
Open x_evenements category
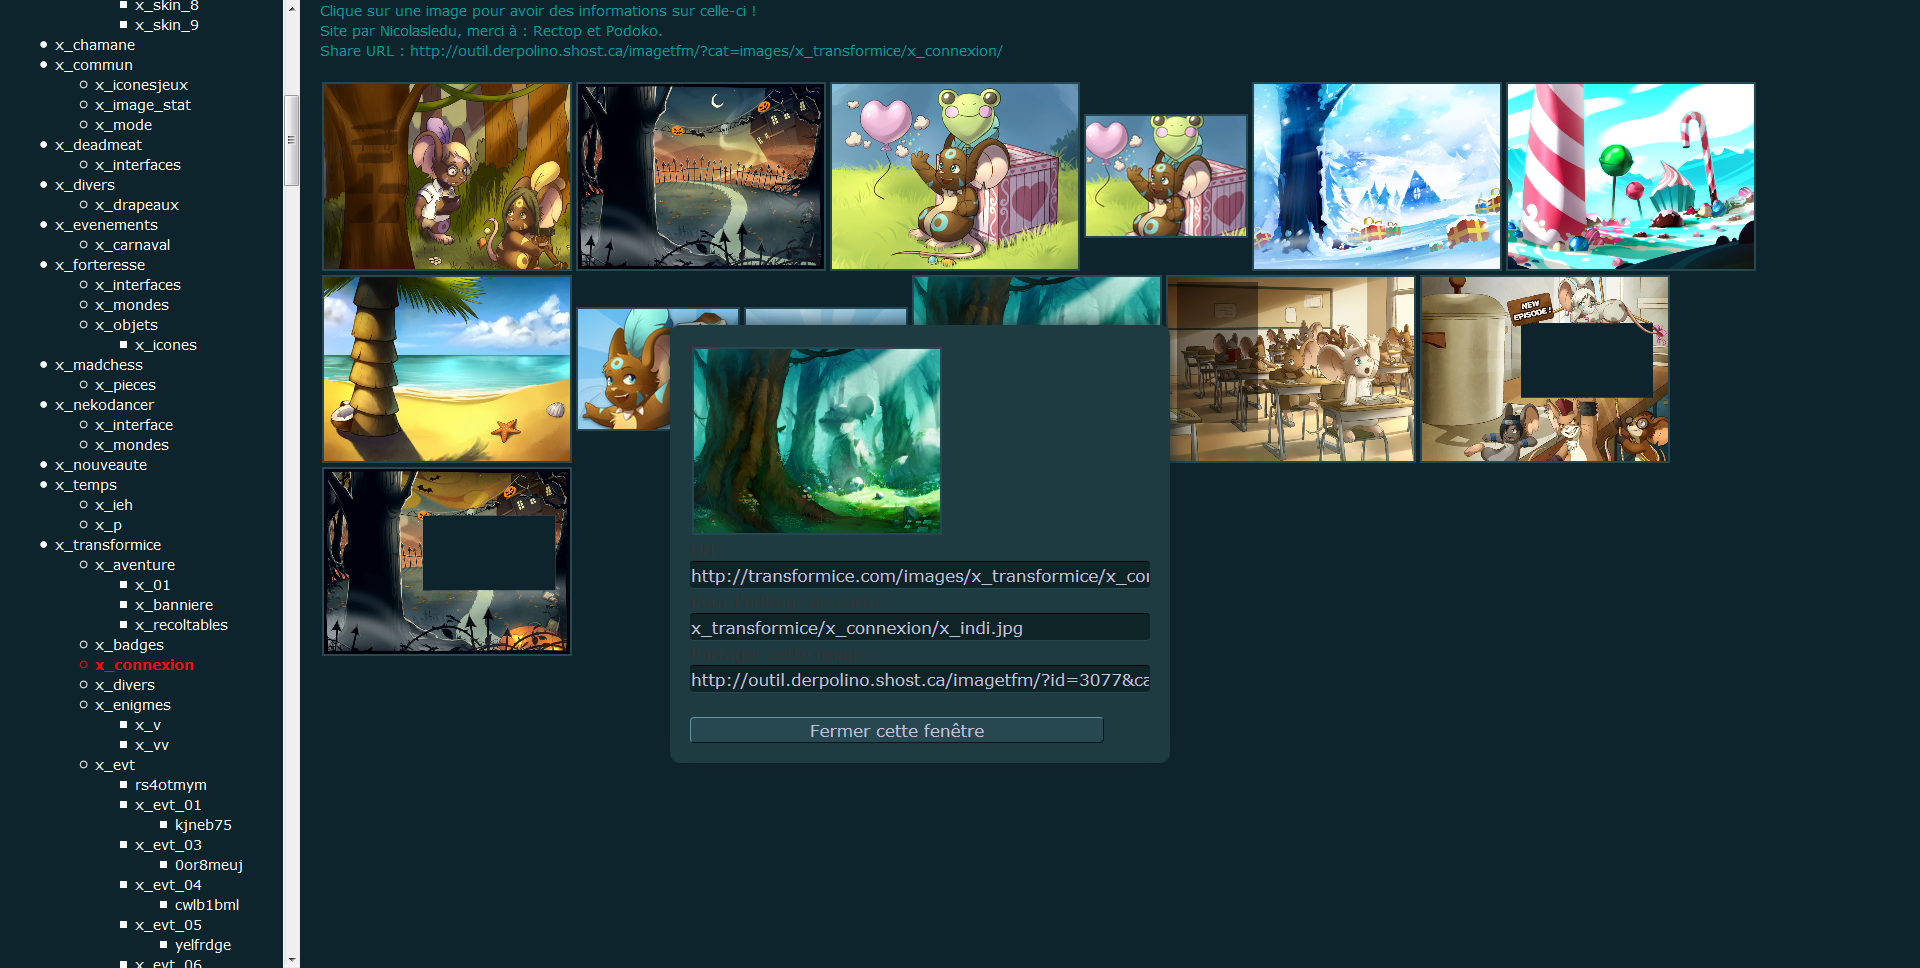point(106,225)
